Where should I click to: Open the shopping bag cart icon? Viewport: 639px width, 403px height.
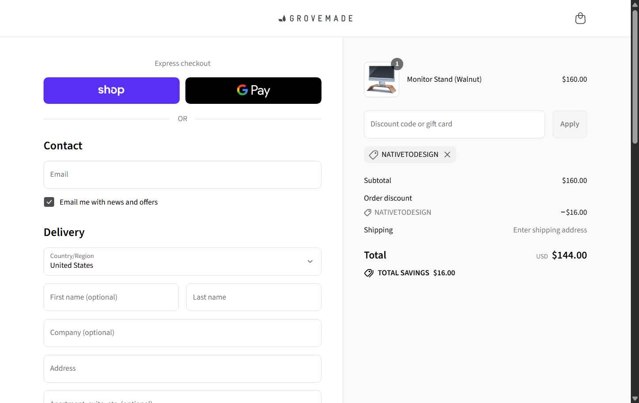580,18
